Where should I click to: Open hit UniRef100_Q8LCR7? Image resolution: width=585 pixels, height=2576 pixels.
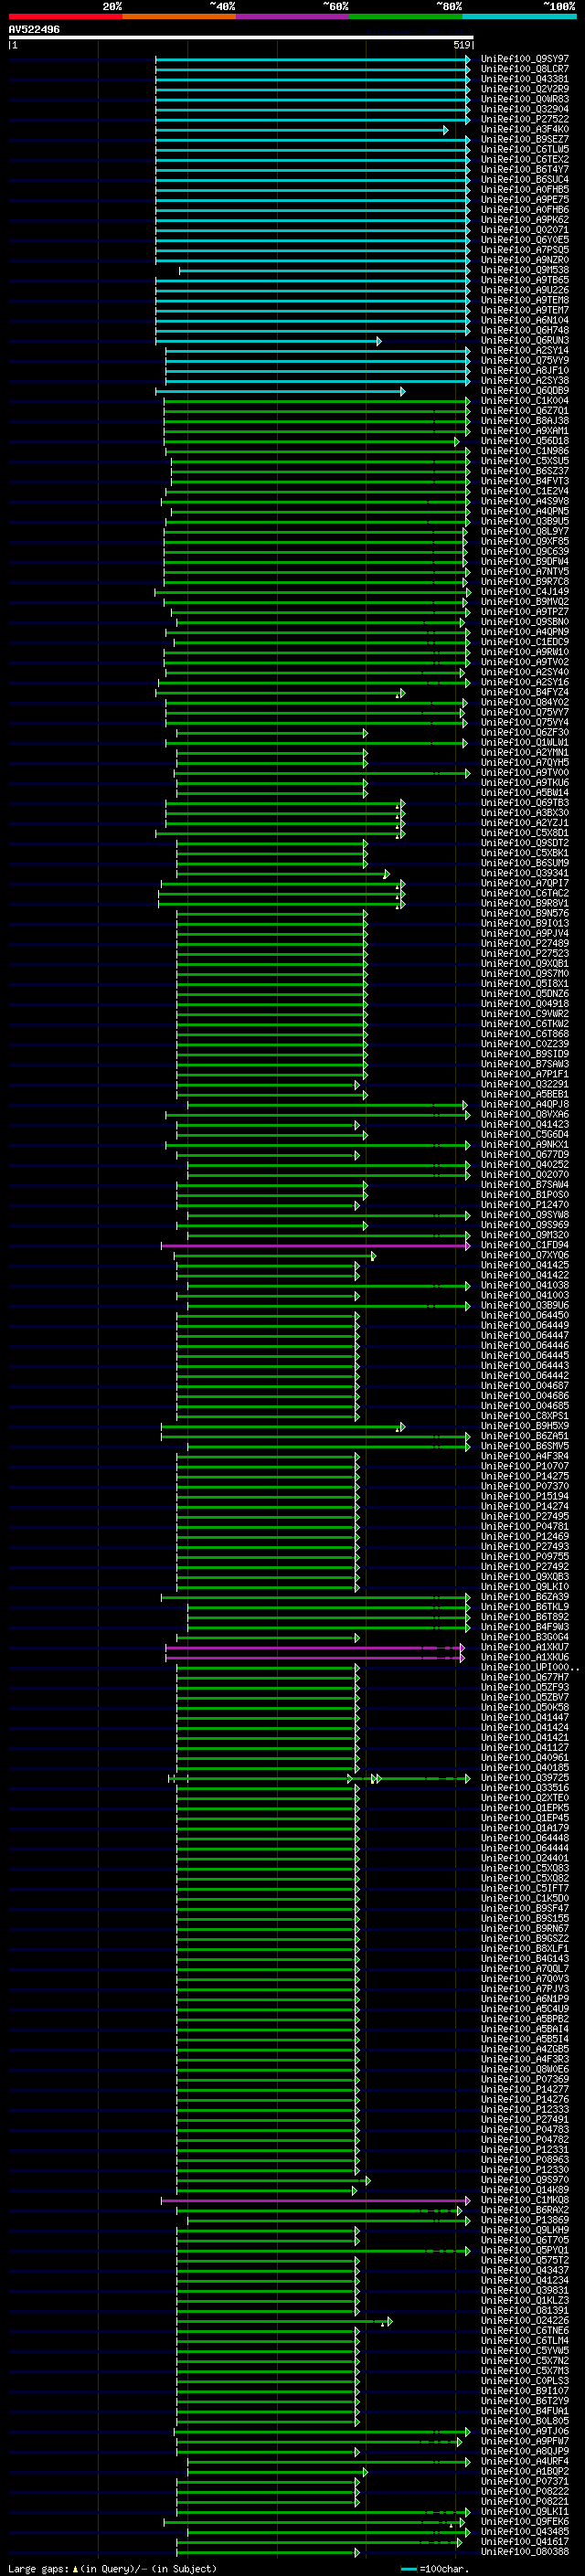coord(524,69)
